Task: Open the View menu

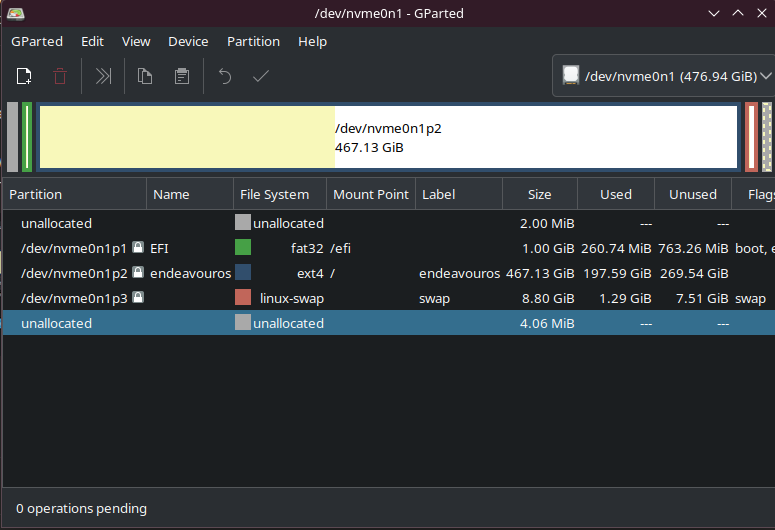Action: (136, 42)
